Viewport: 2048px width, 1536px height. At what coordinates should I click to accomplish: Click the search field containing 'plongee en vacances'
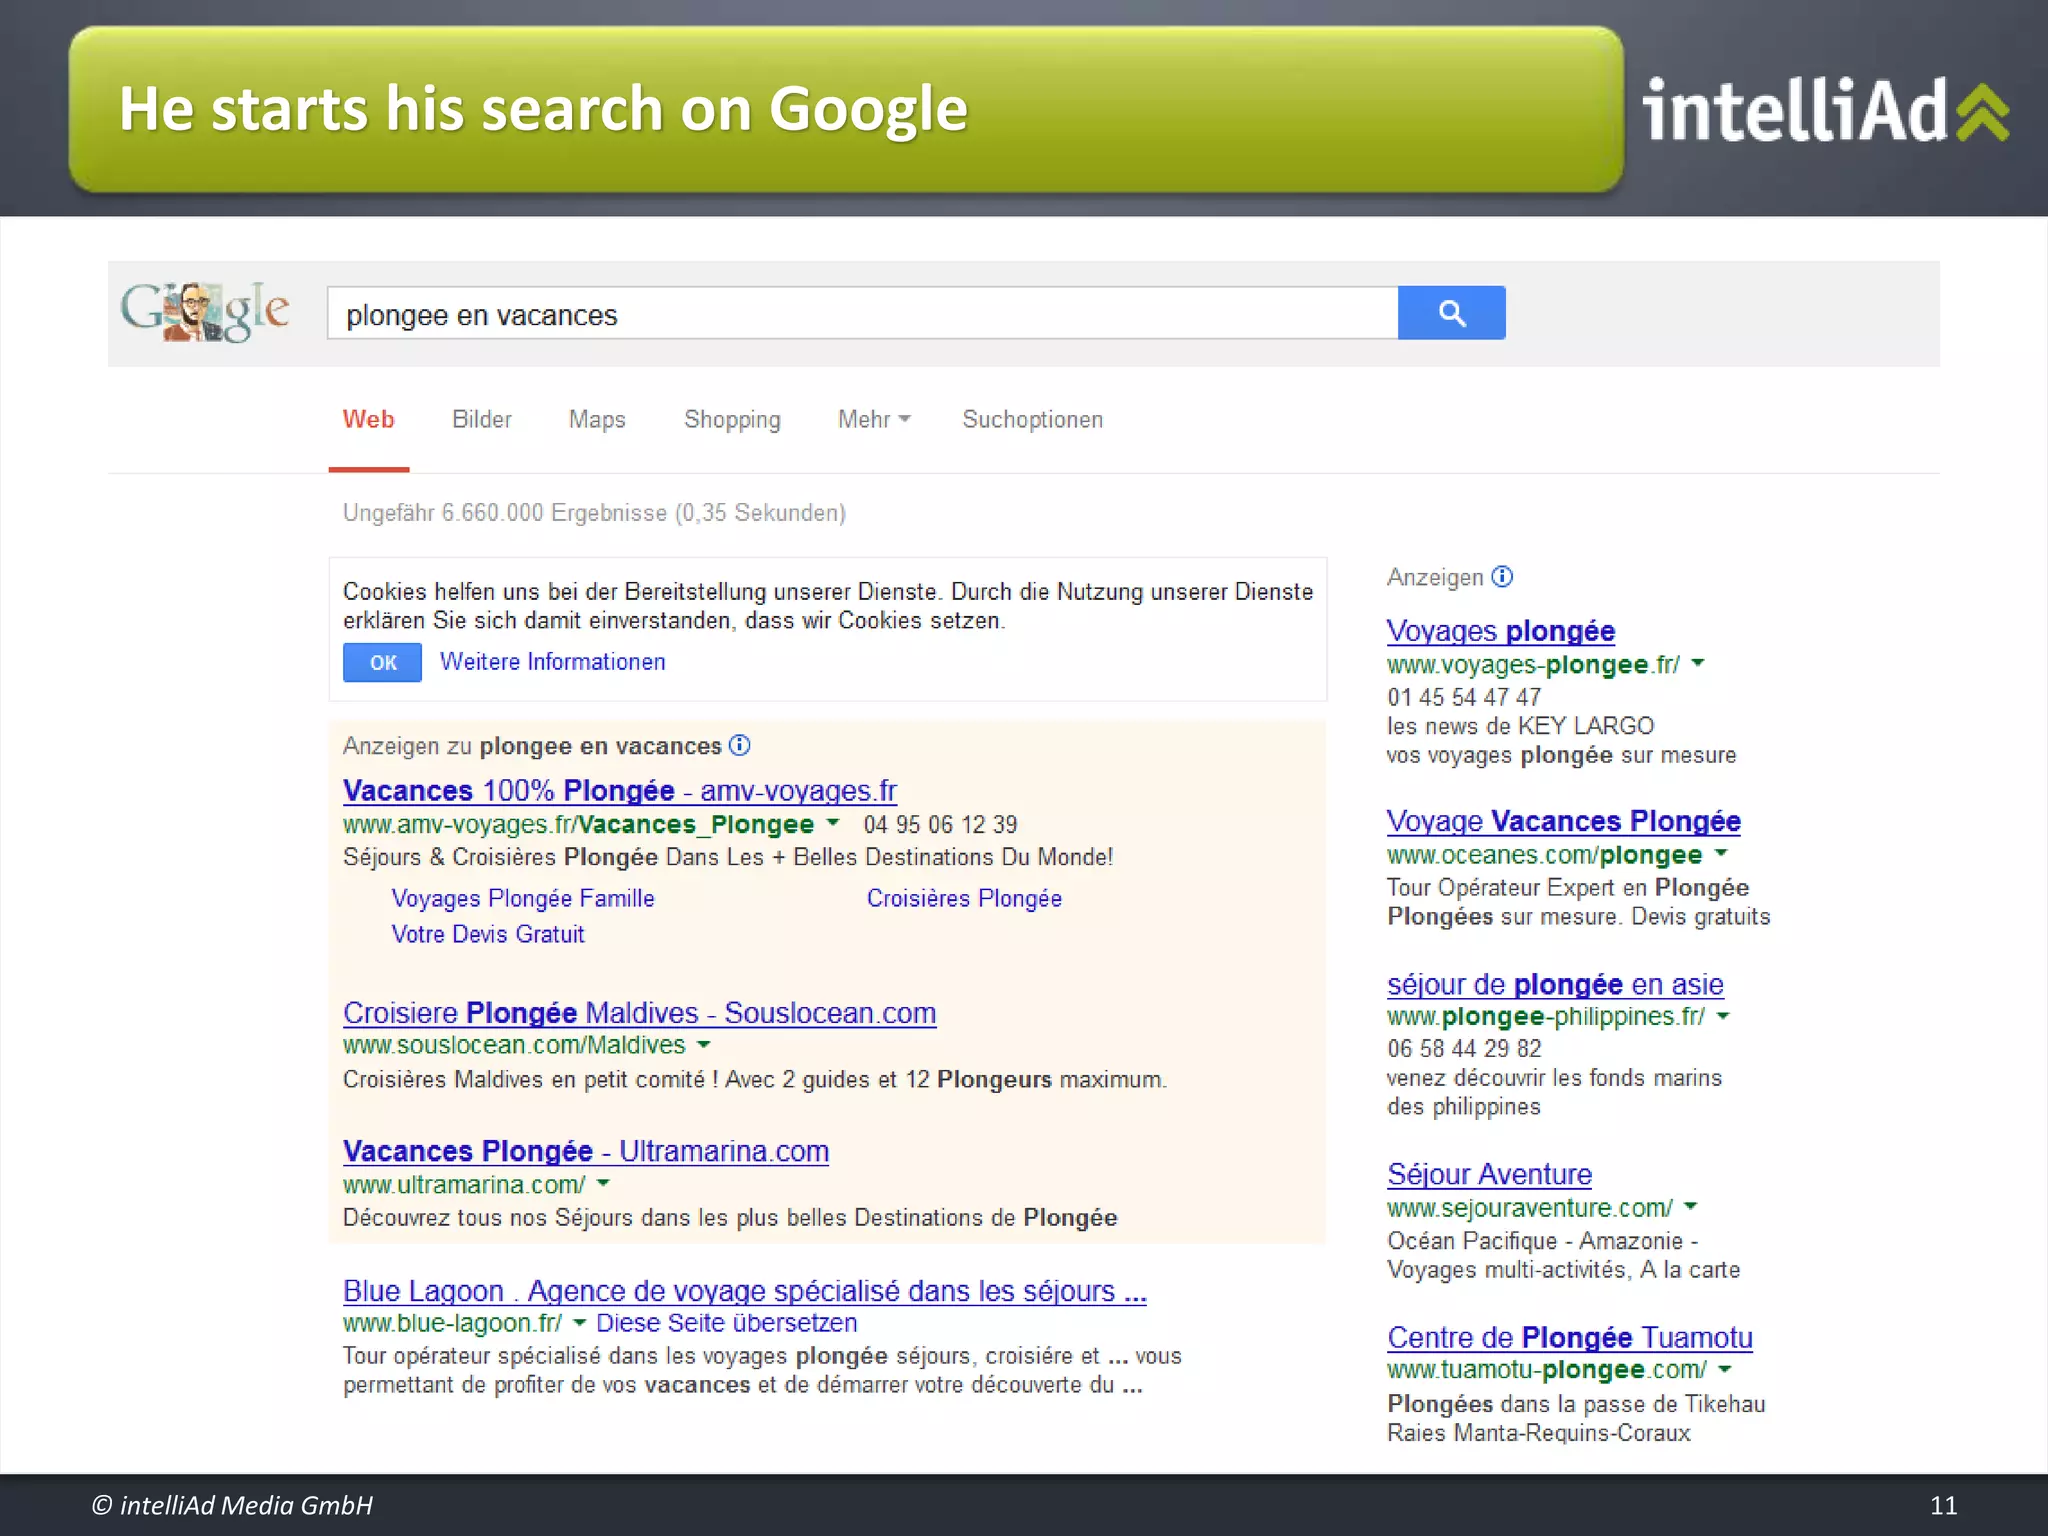click(862, 314)
